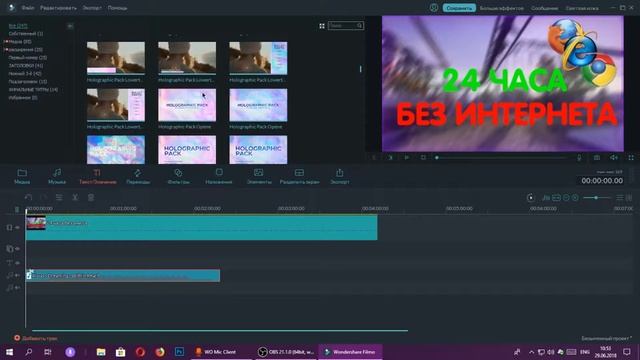Open the Экспорт menu in the menu bar
This screenshot has height=360, width=640.
tap(92, 8)
